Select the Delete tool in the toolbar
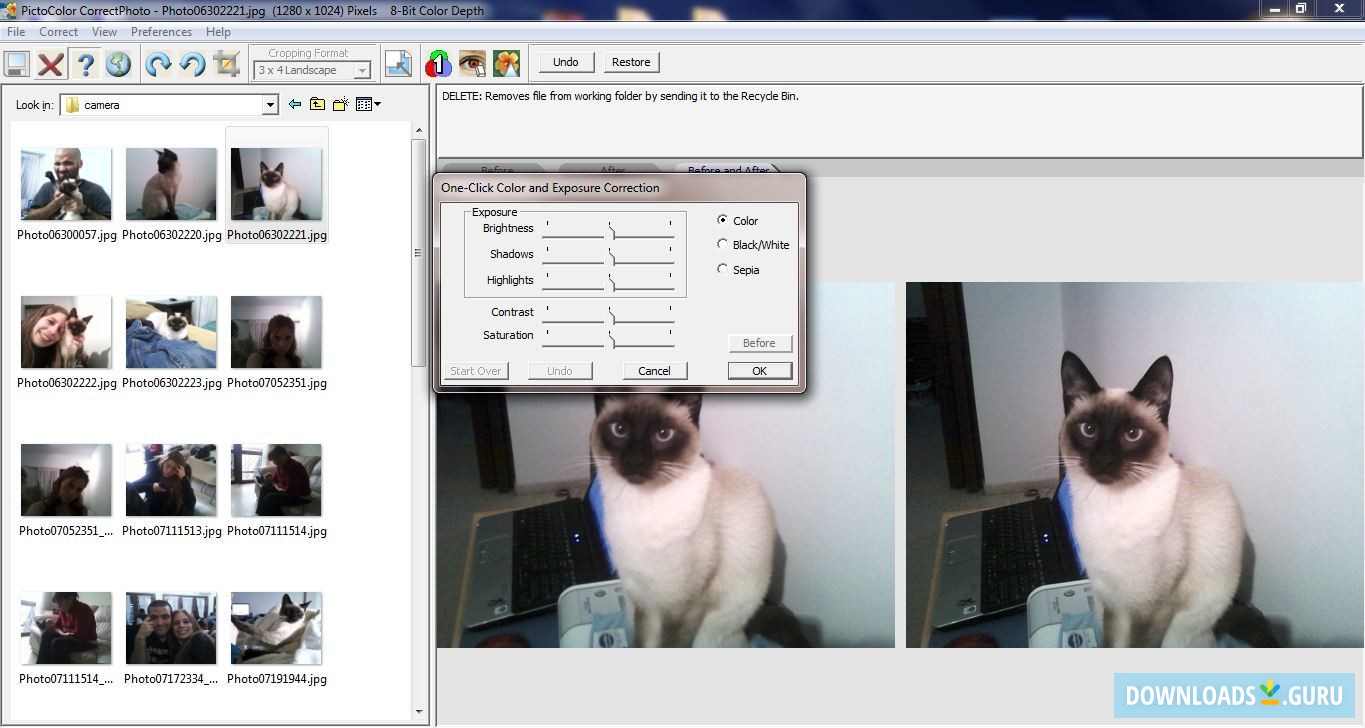Screen dimensions: 1365x728 click(x=50, y=64)
